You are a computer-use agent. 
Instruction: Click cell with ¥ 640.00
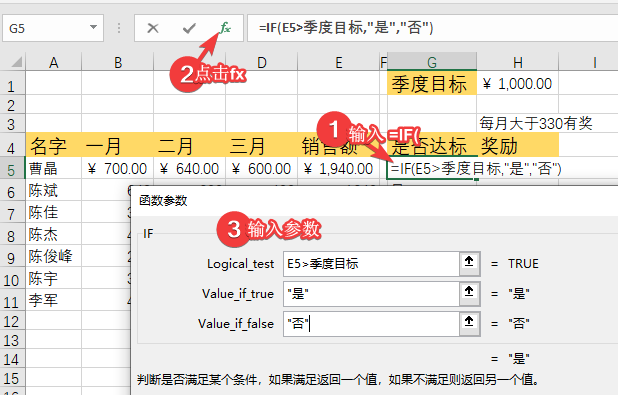point(190,169)
